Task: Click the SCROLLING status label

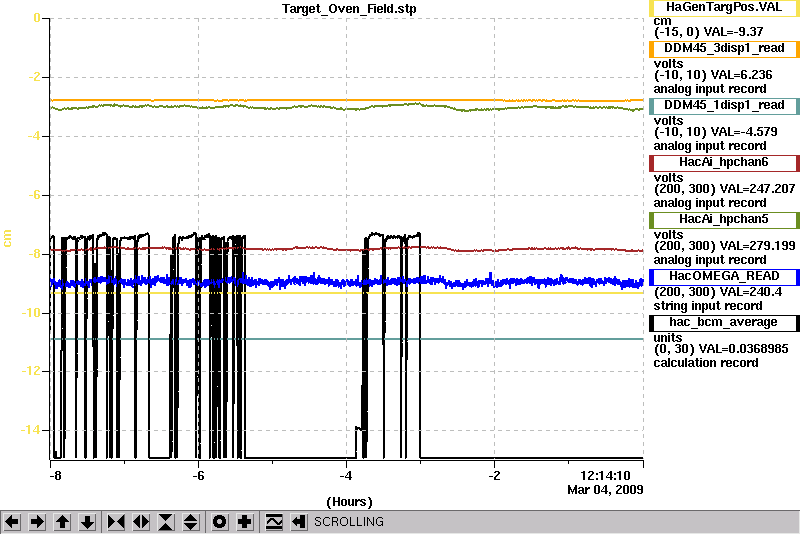Action: point(348,522)
